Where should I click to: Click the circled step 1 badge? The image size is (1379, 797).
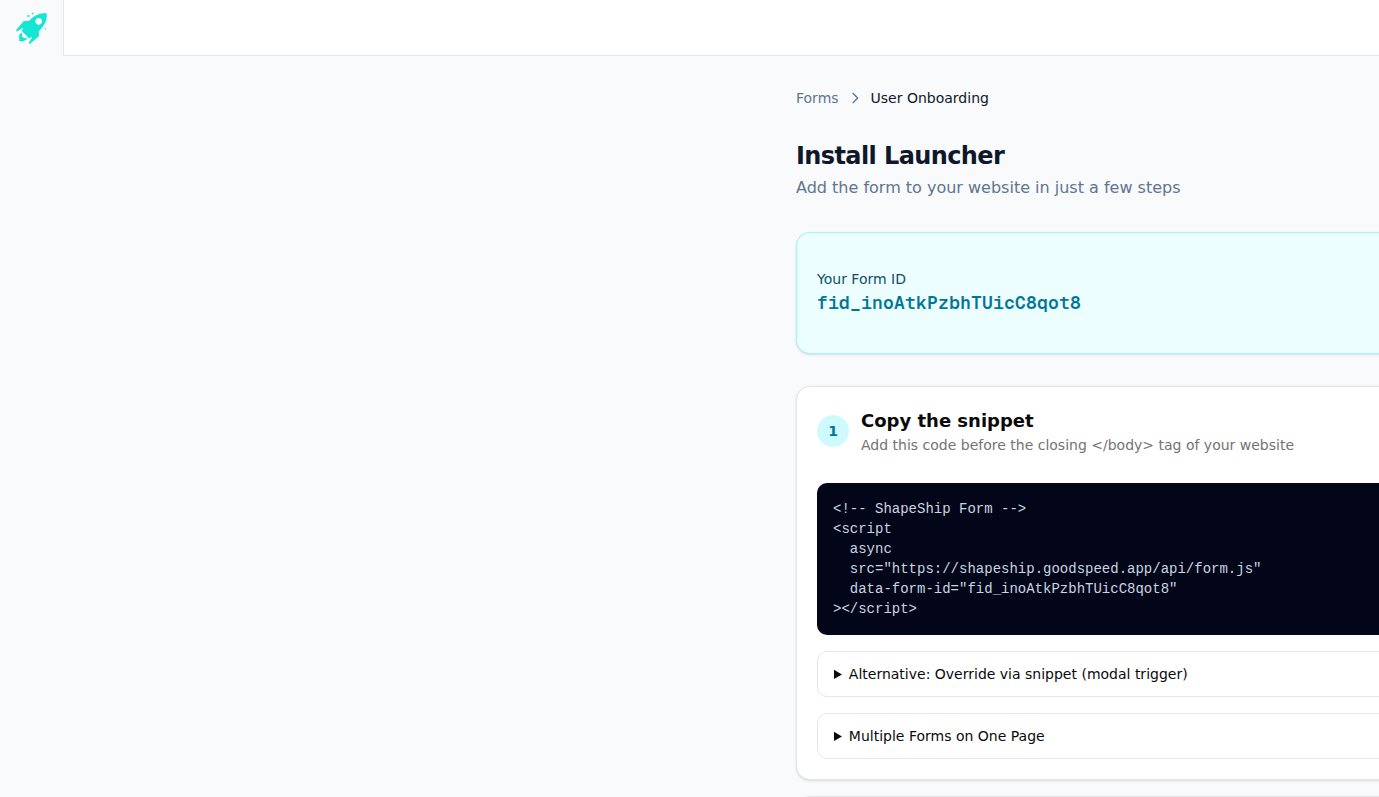pyautogui.click(x=833, y=430)
